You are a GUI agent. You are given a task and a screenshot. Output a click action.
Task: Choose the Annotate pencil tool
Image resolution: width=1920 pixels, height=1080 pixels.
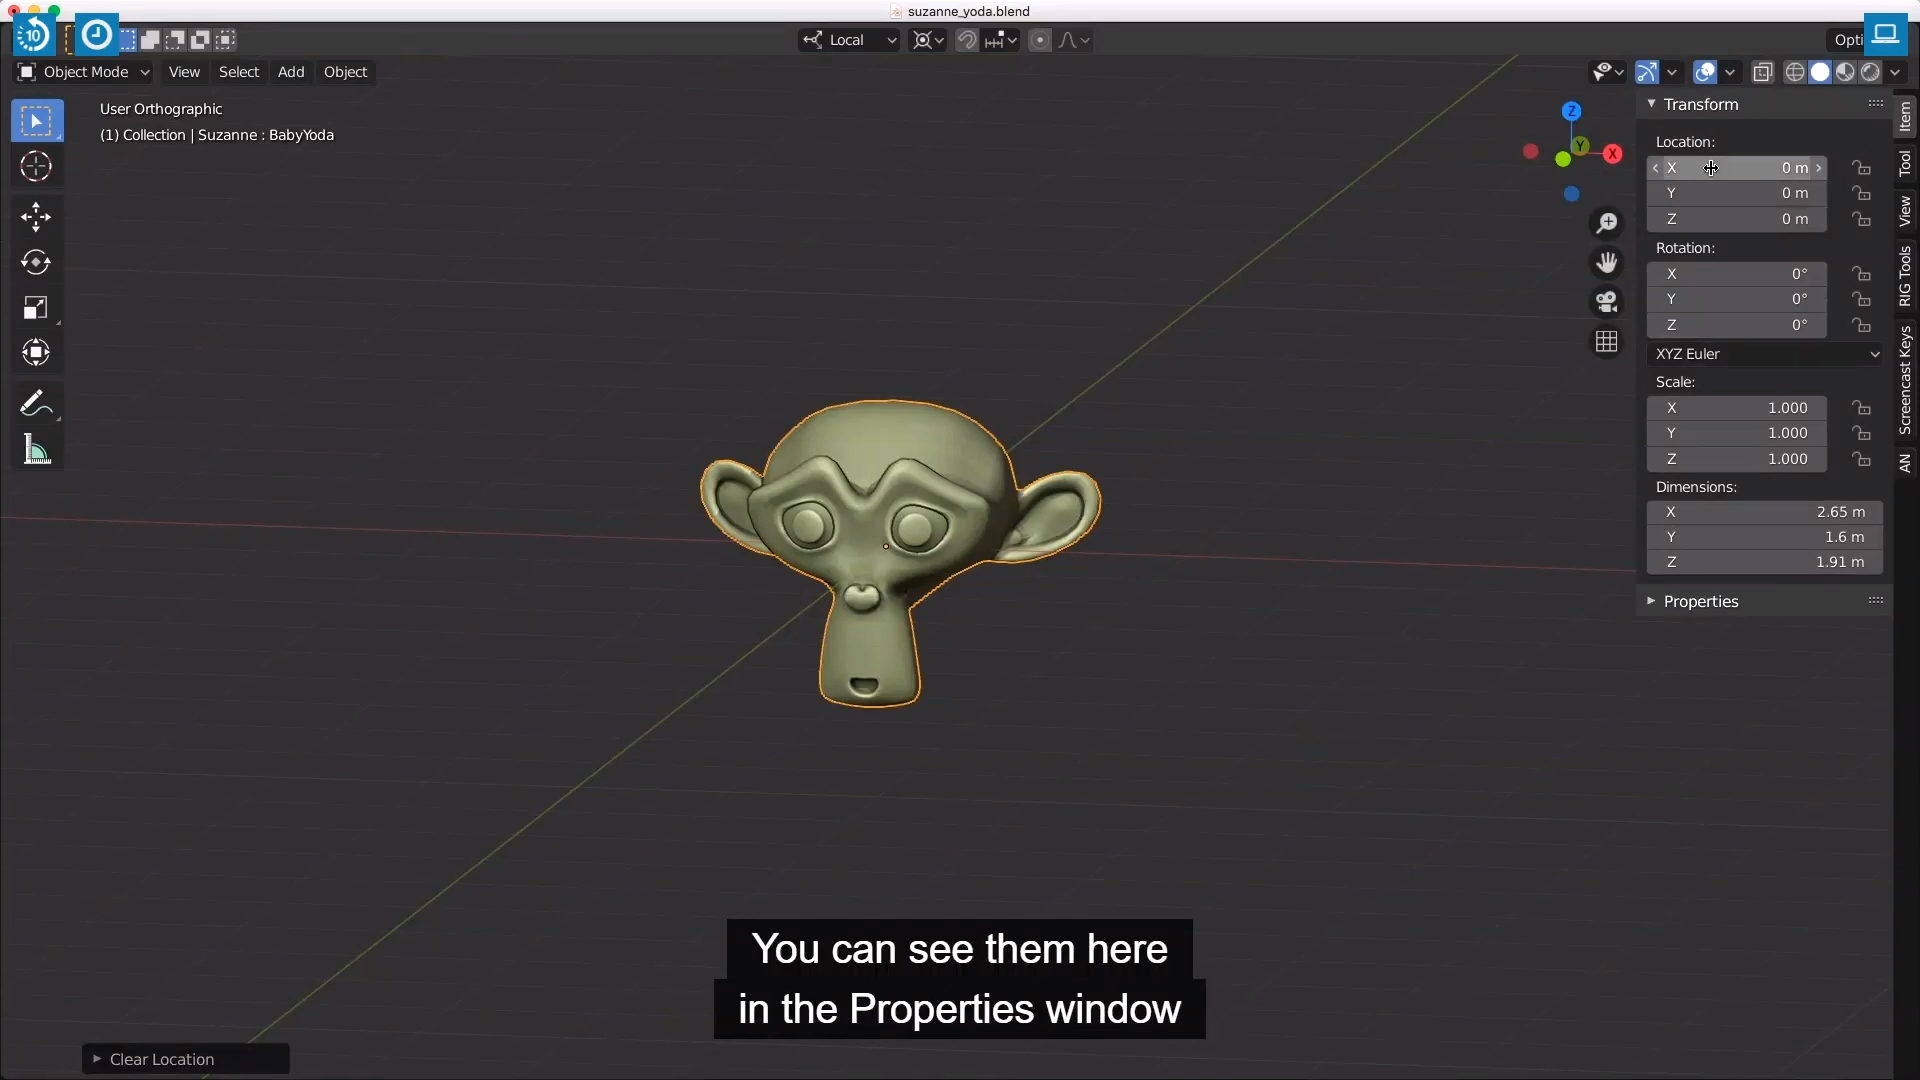36,403
